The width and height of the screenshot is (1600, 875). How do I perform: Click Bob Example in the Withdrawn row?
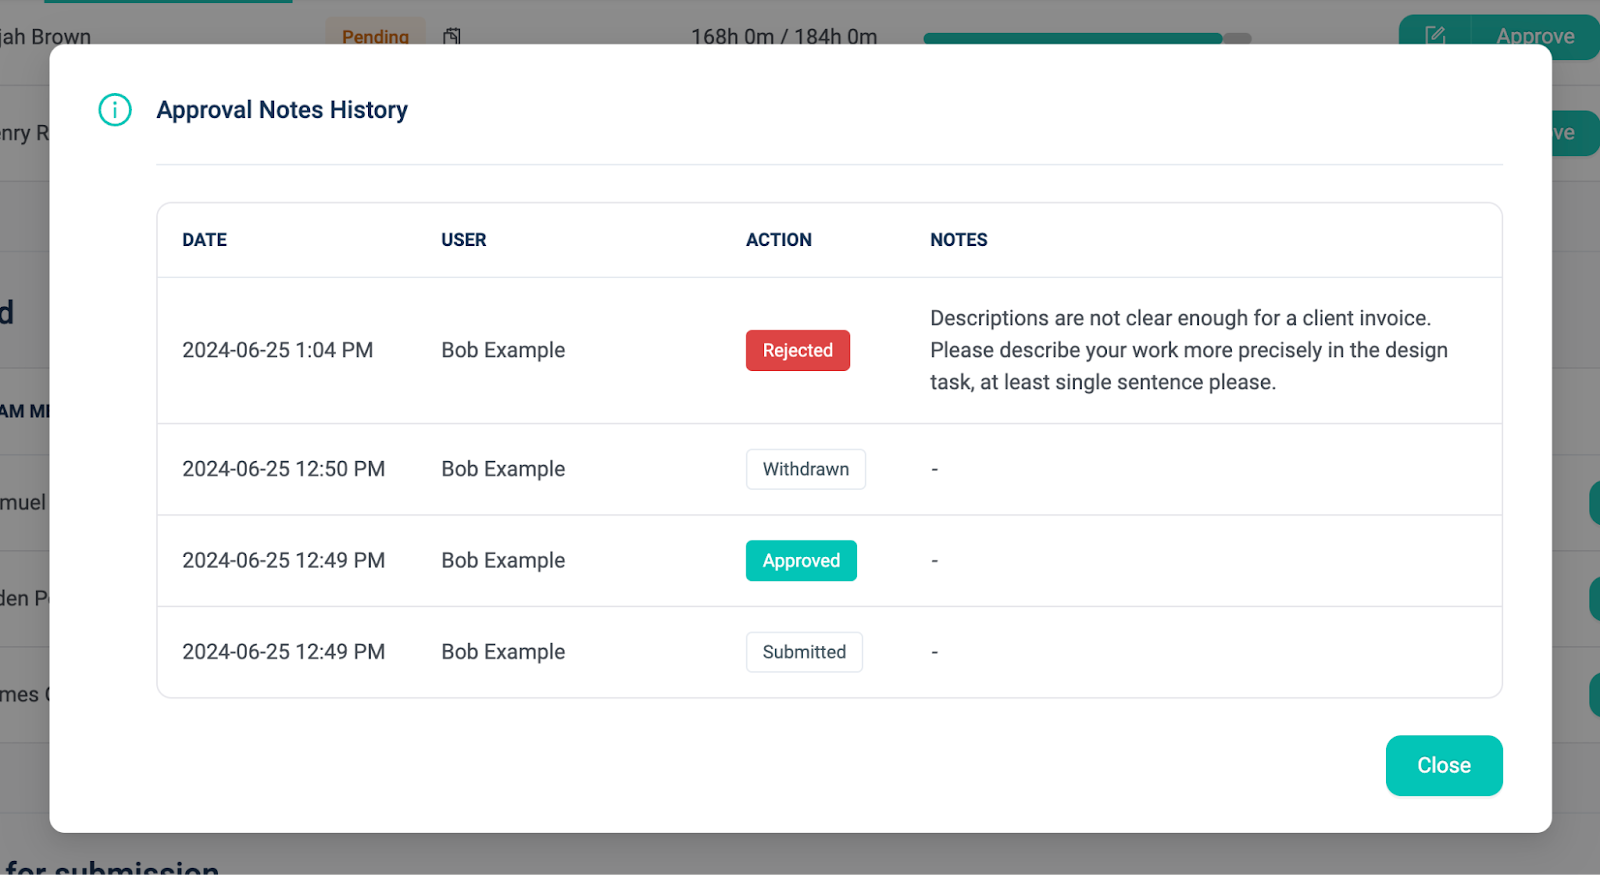(503, 469)
